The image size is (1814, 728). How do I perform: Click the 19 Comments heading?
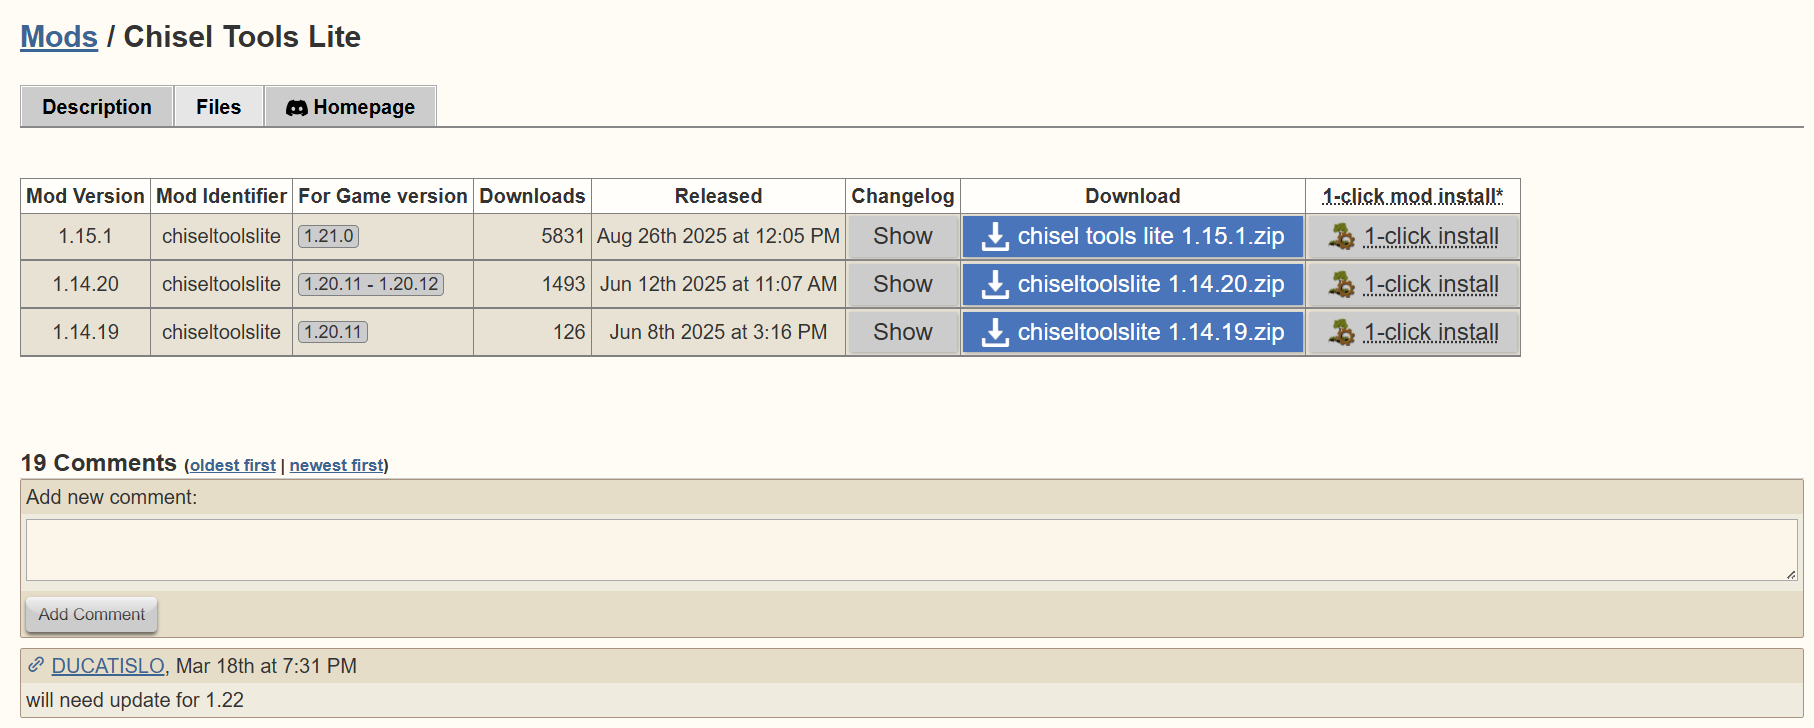pos(99,463)
